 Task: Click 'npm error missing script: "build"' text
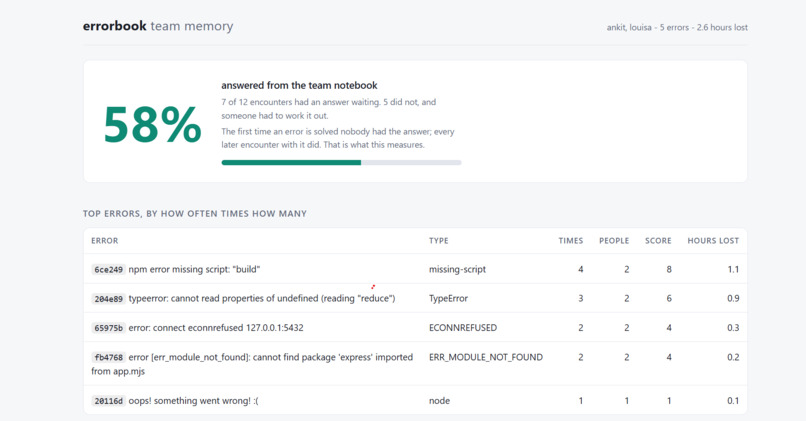[194, 269]
